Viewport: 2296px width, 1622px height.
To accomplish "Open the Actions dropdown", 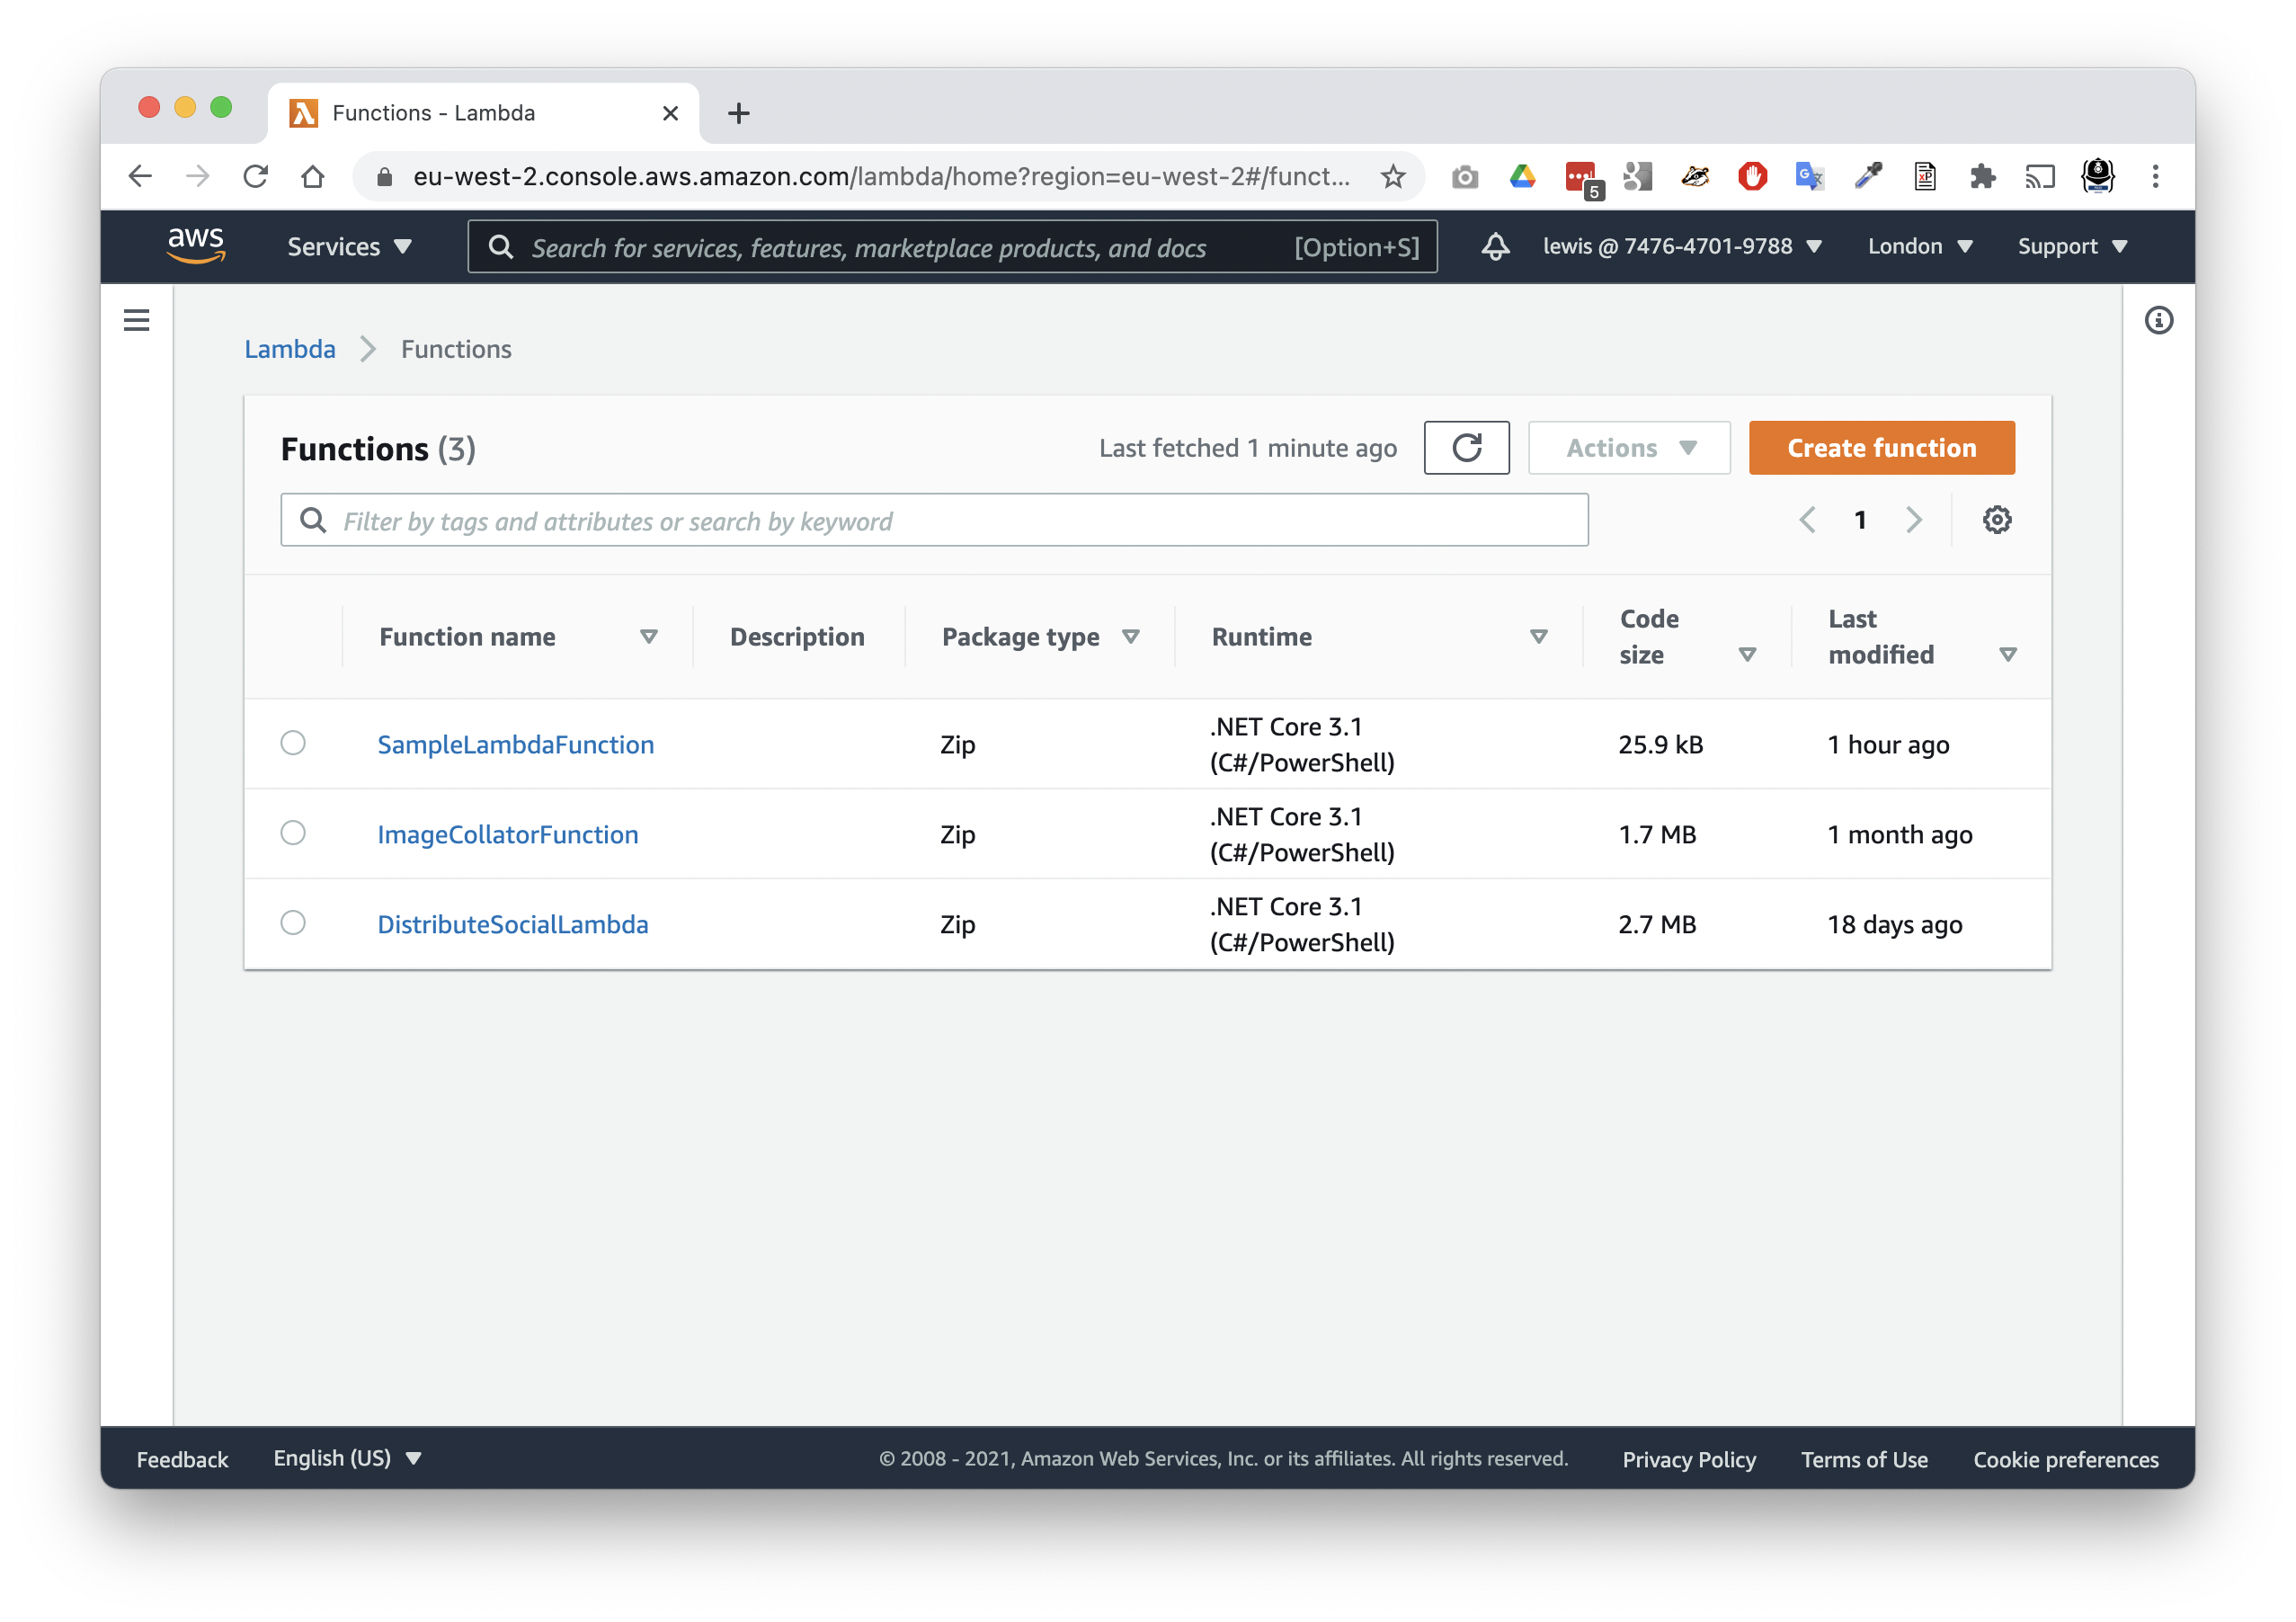I will pyautogui.click(x=1629, y=448).
